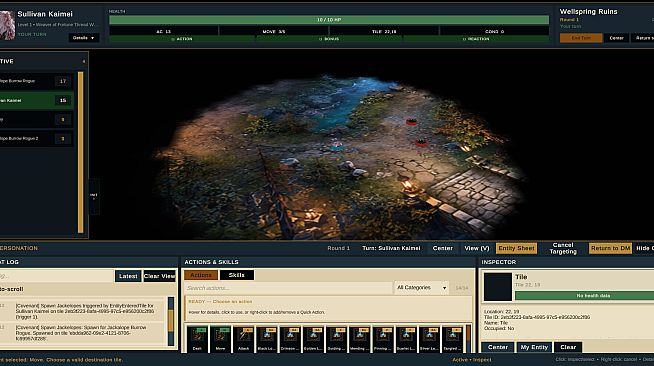
Task: Choose the Pinning skill icon
Action: coord(382,339)
